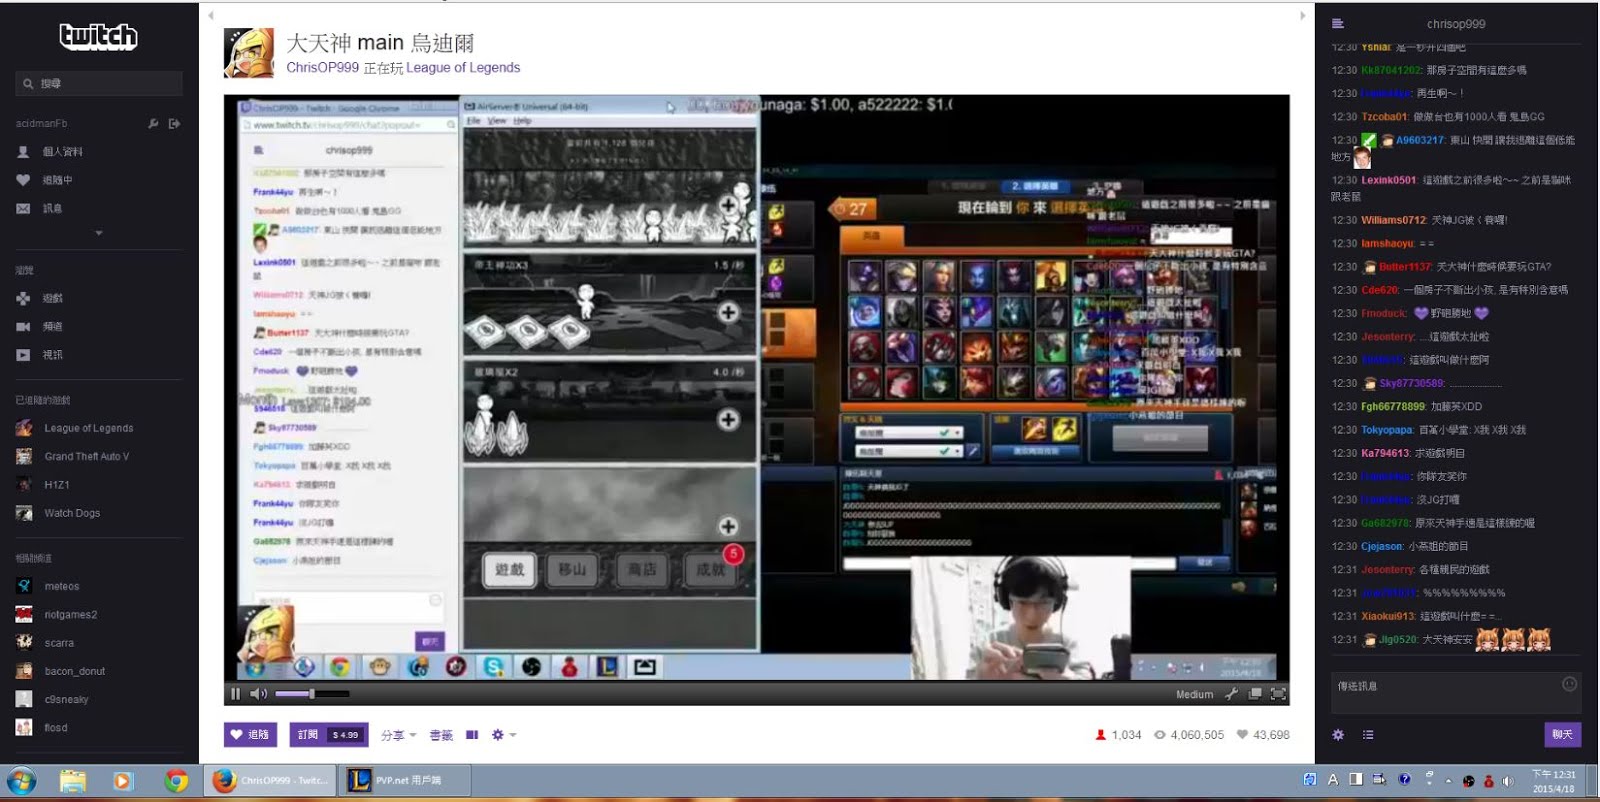This screenshot has height=802, width=1600.
Task: Click the 書籤 bookmark link
Action: coord(441,735)
